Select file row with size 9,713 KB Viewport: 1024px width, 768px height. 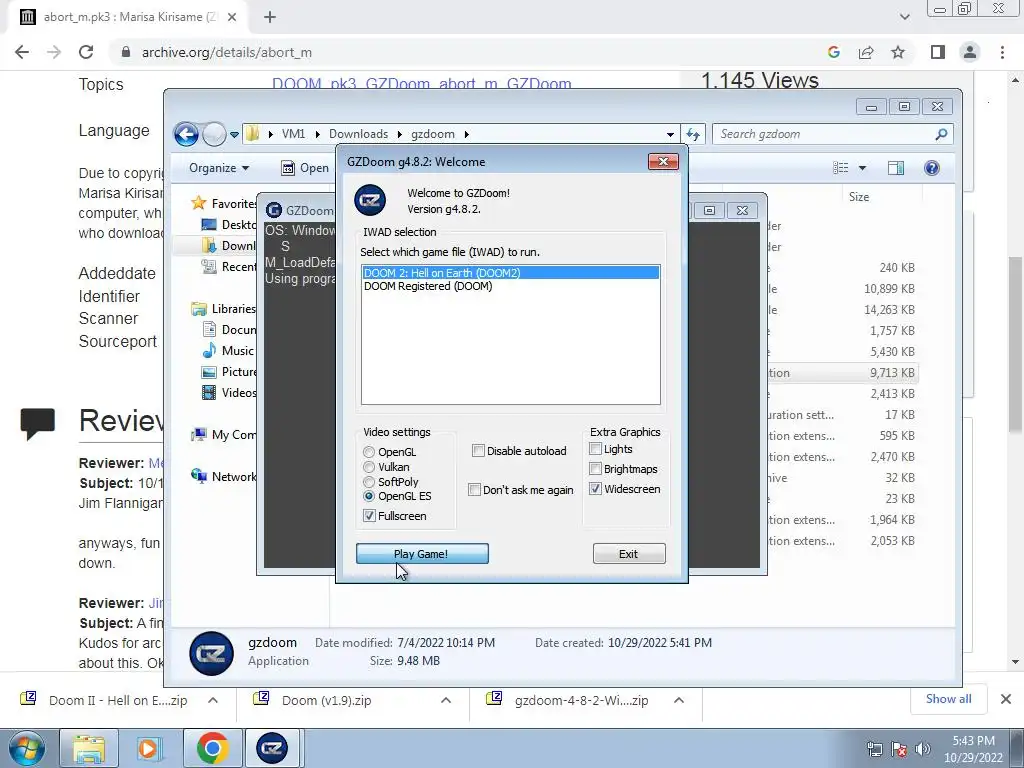tap(842, 373)
